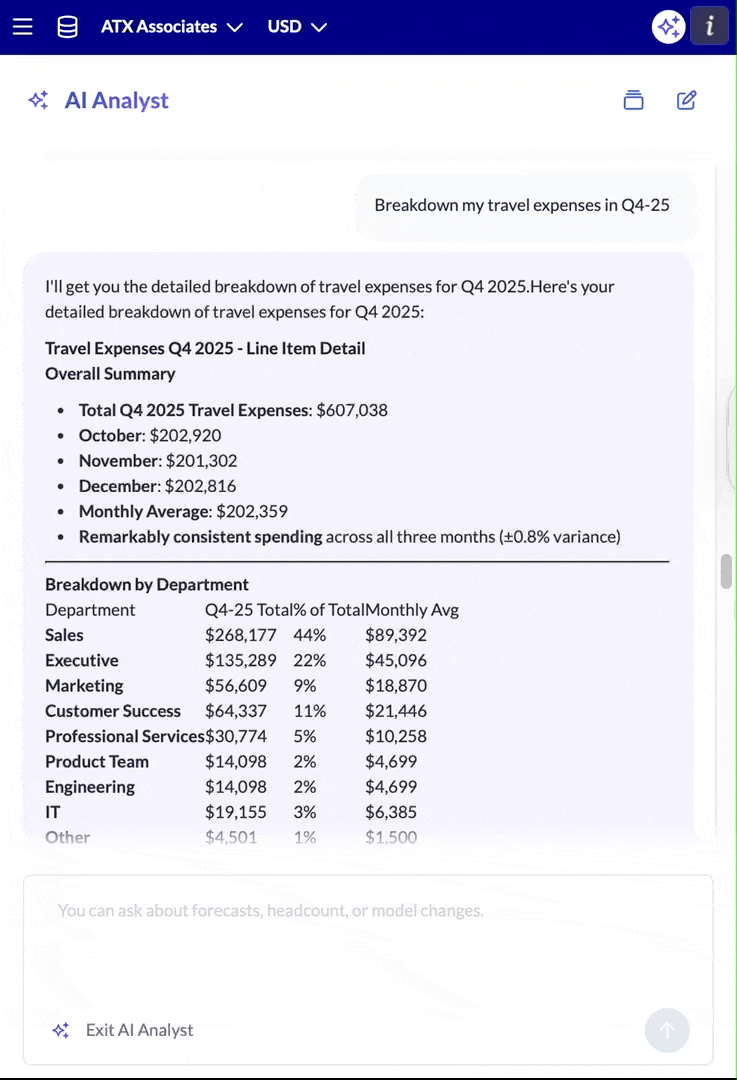
Task: Click the AI Analyst heading text
Action: 116,101
